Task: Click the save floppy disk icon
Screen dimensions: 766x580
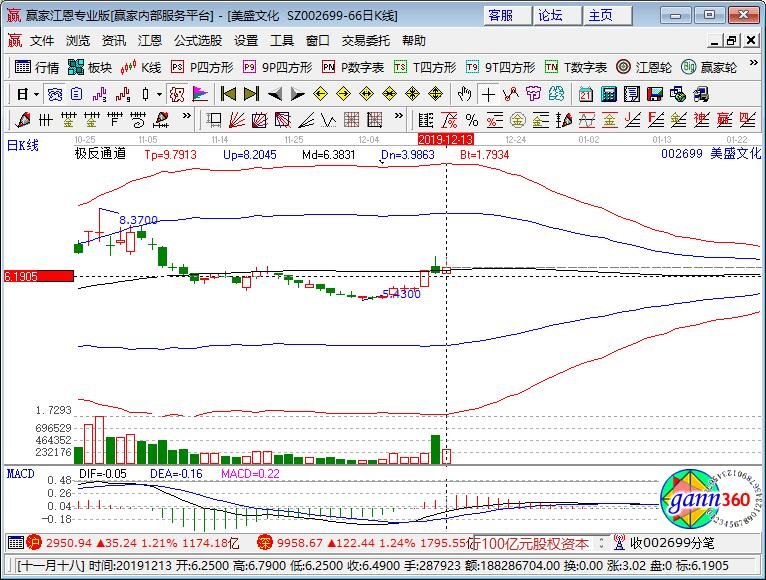Action: click(x=655, y=94)
